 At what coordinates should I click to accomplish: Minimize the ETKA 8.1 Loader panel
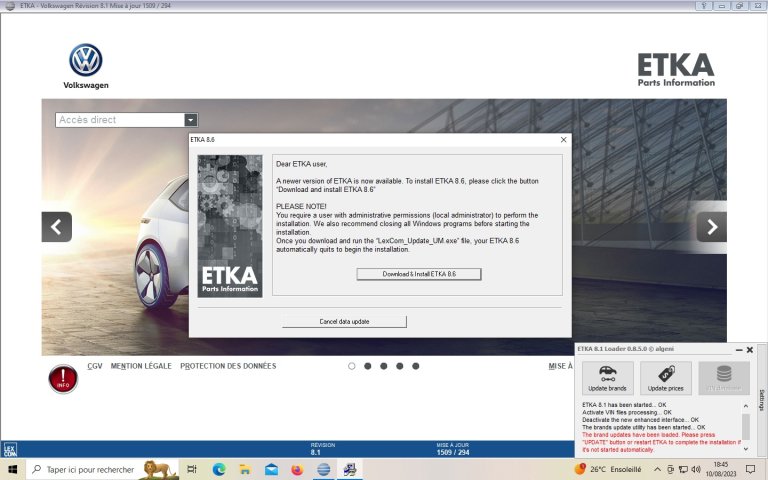739,350
